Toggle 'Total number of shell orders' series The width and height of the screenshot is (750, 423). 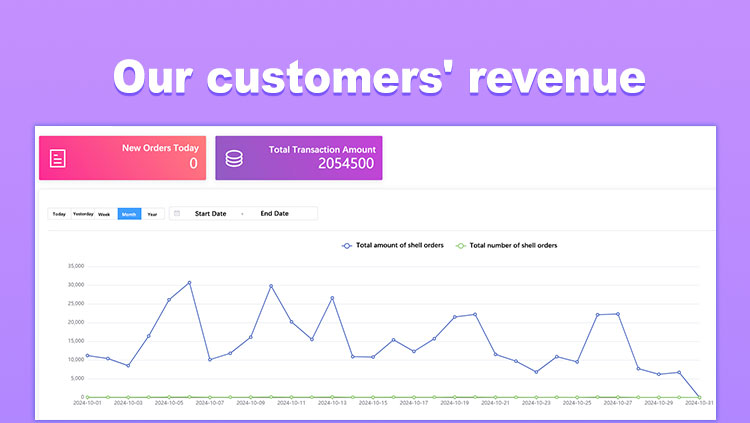coord(513,245)
